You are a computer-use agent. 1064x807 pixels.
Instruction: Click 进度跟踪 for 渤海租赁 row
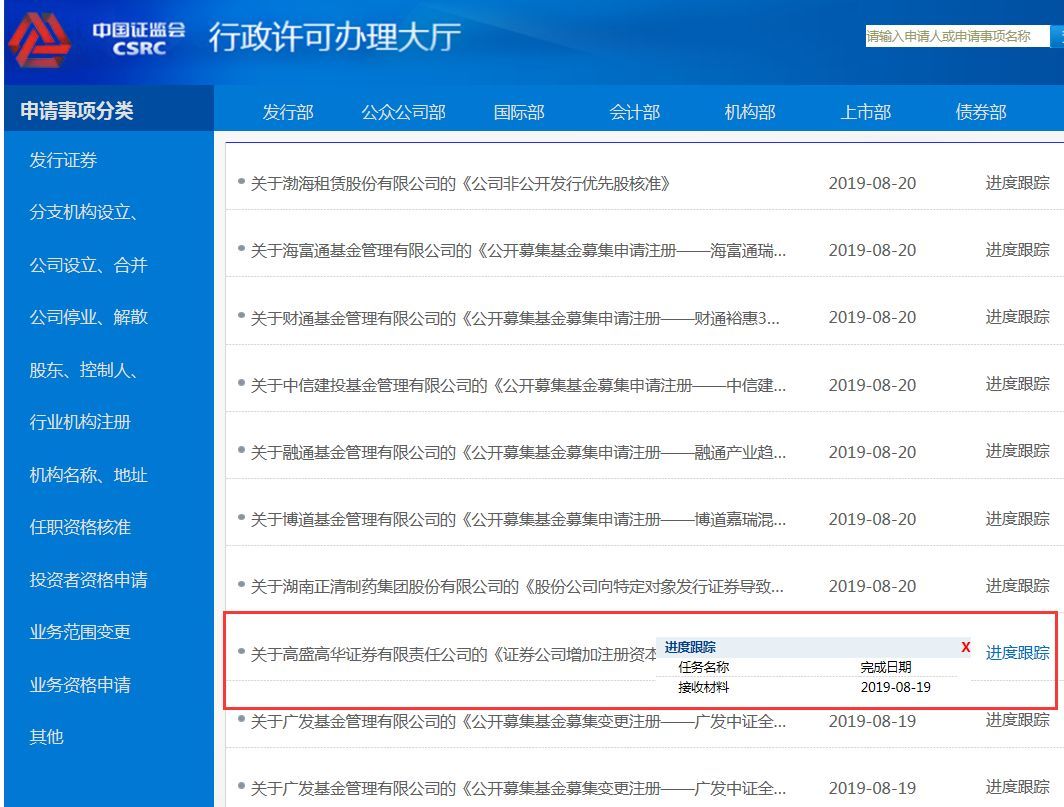1017,183
